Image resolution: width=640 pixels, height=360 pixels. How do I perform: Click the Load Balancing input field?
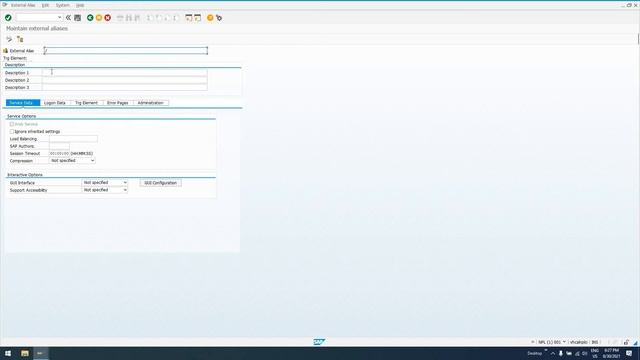[73, 139]
